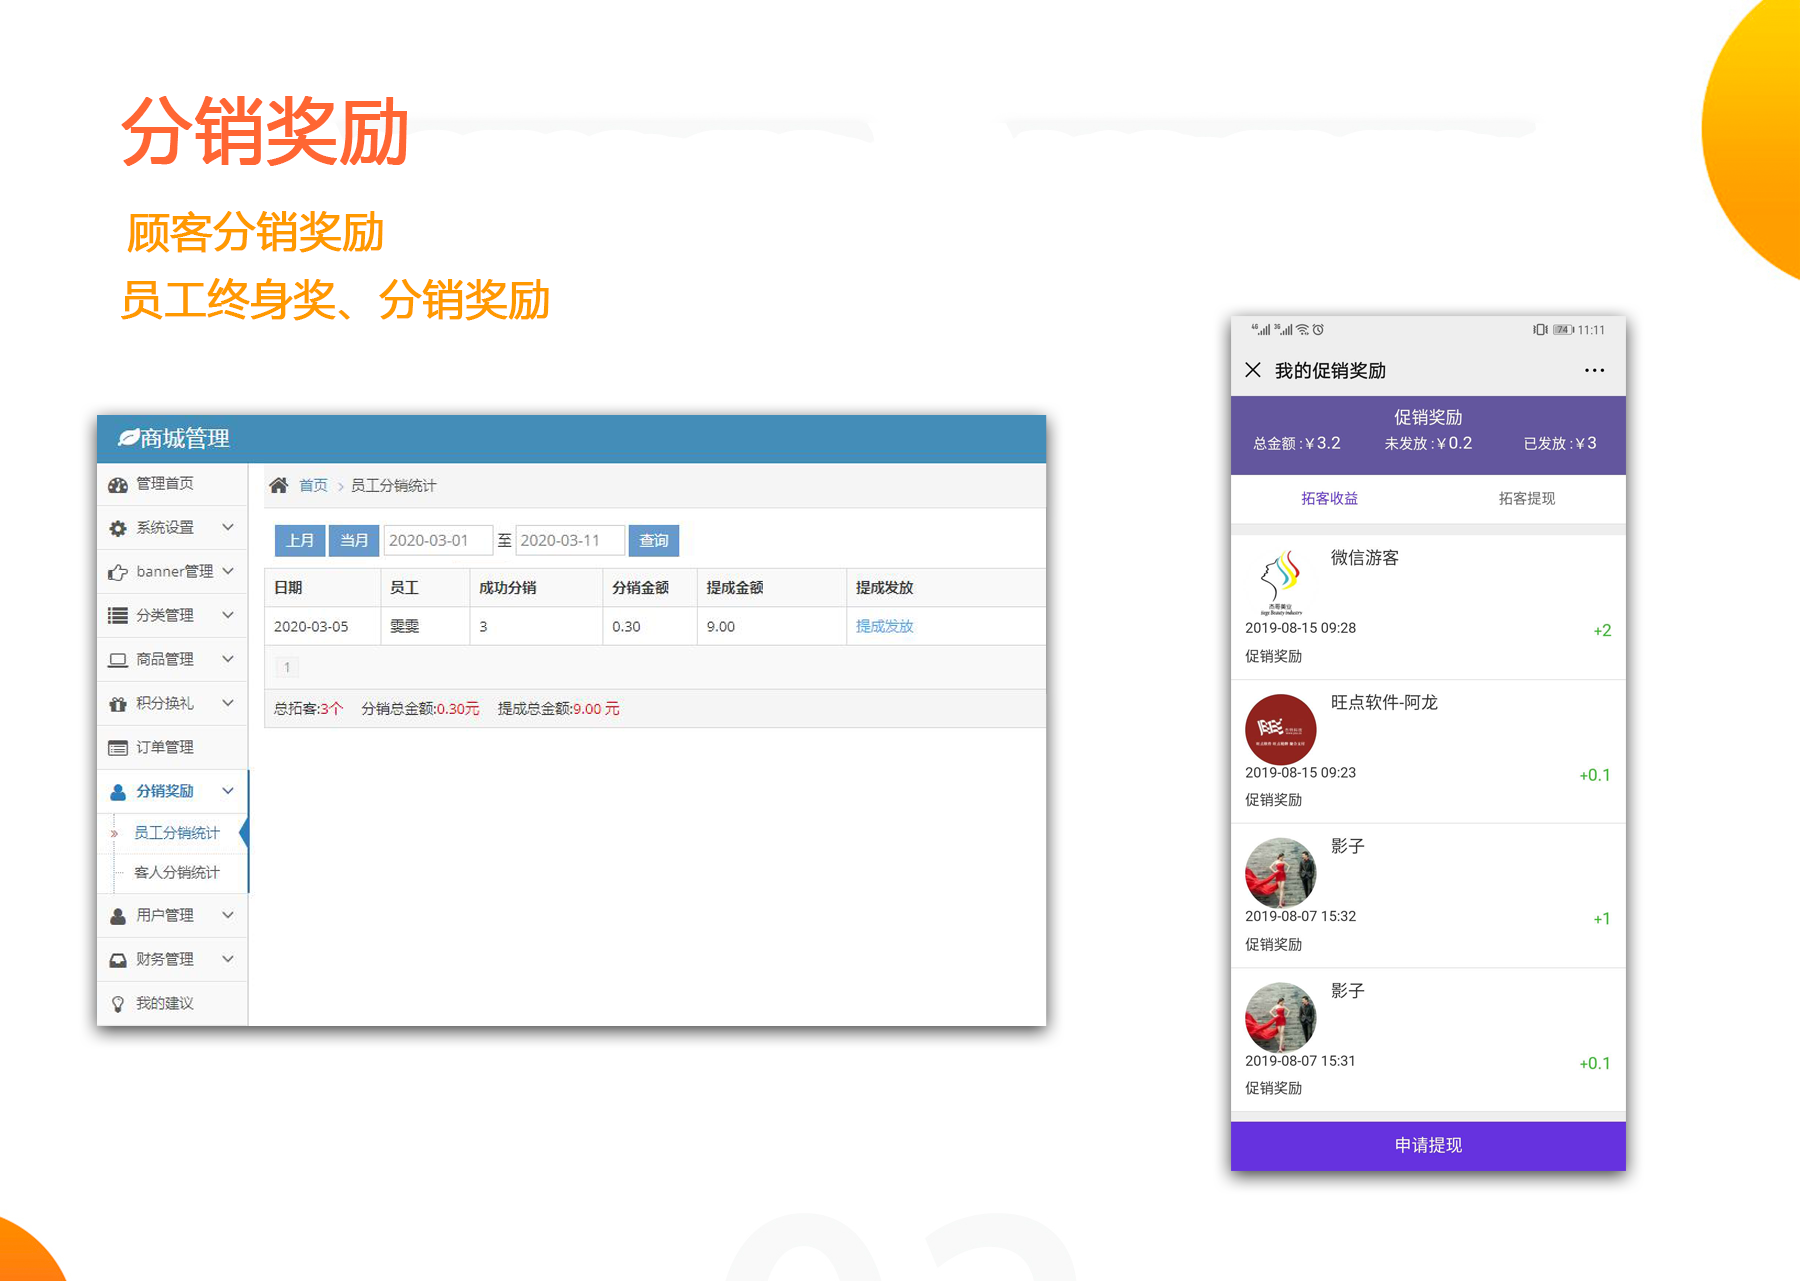Screen dimensions: 1800x1281
Task: Tap the 影子 avatar dated 2019-08-07 15:32
Action: (1281, 874)
